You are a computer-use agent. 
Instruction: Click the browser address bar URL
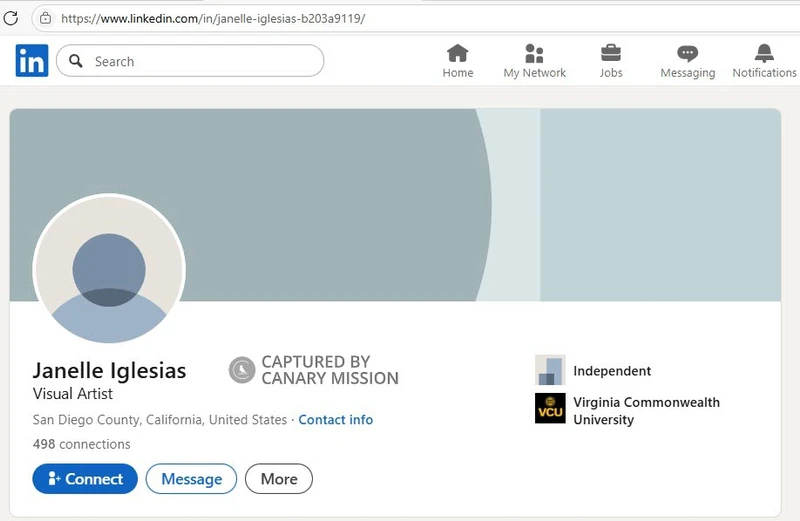[213, 19]
